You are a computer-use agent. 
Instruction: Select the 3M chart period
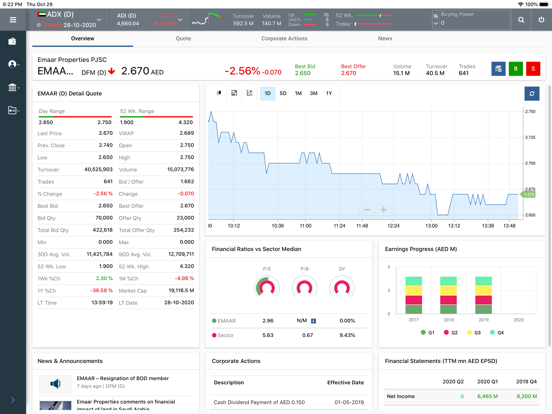tap(314, 93)
